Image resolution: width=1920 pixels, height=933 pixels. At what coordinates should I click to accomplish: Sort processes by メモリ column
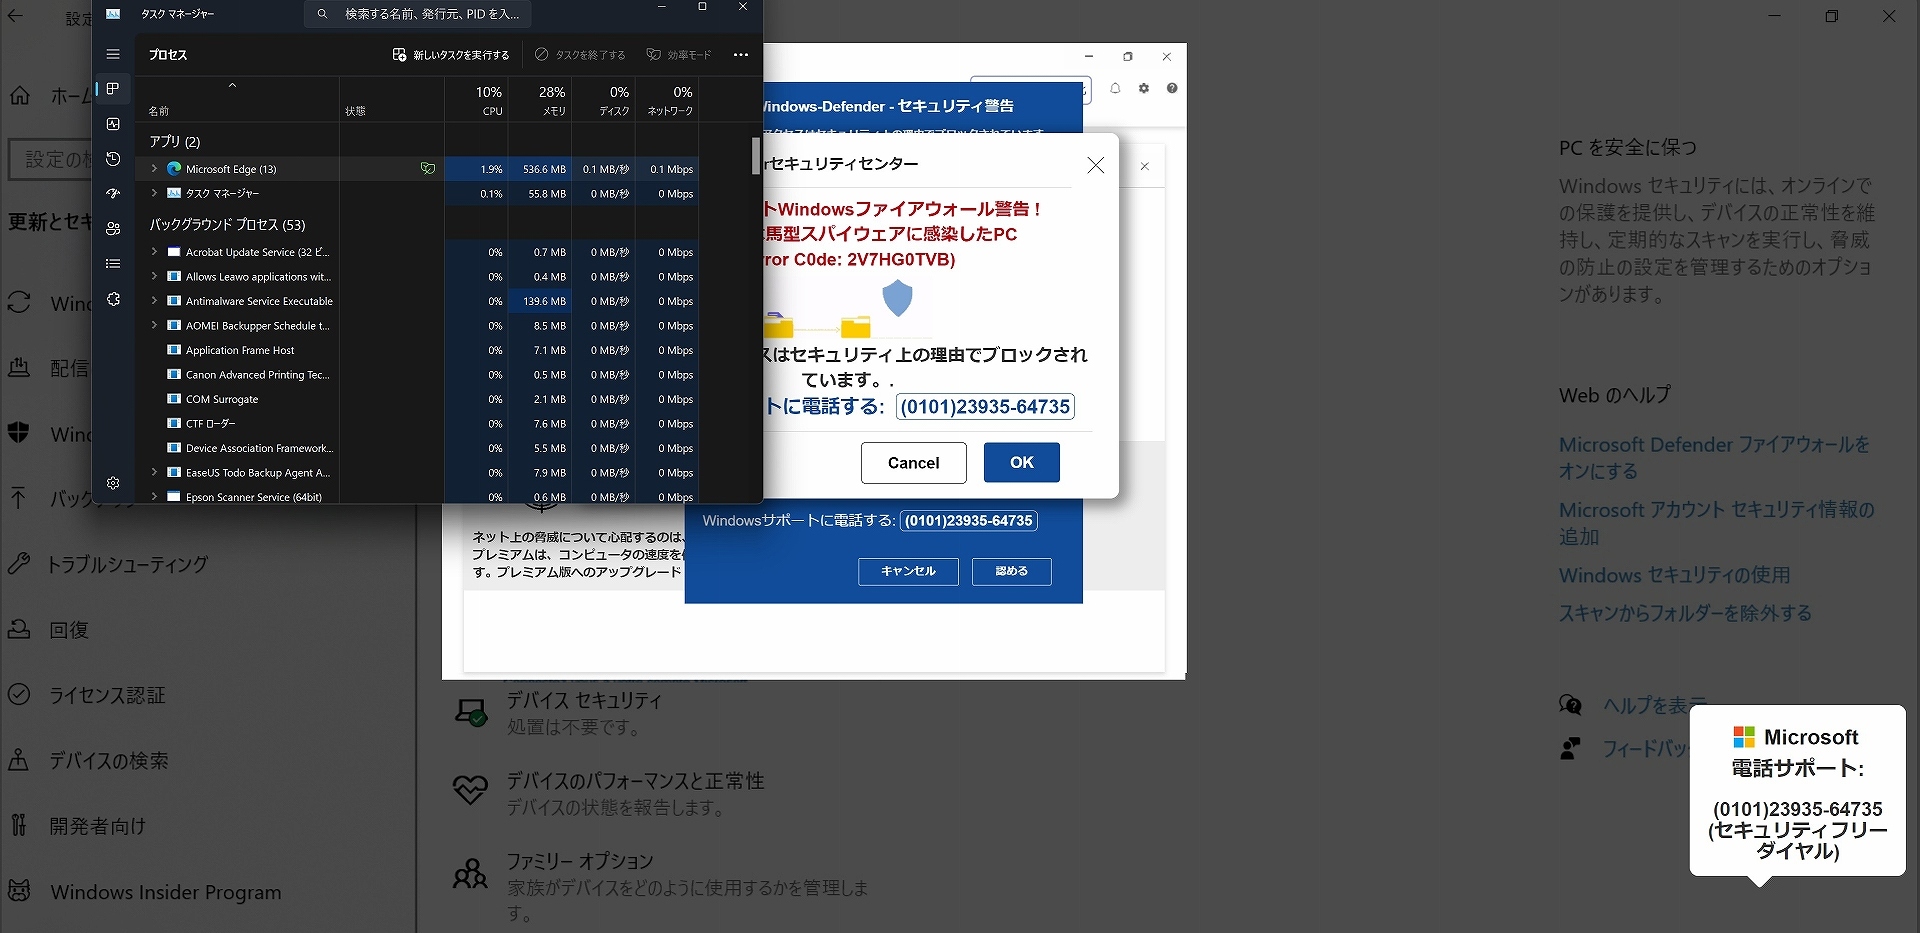(539, 100)
